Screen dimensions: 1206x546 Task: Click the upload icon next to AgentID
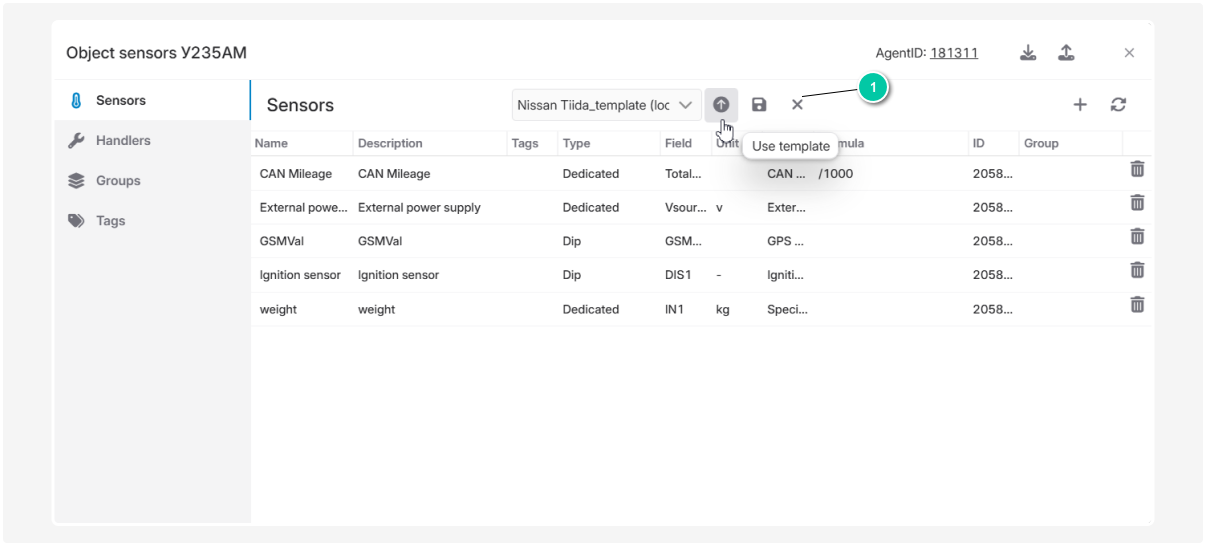coord(1066,53)
